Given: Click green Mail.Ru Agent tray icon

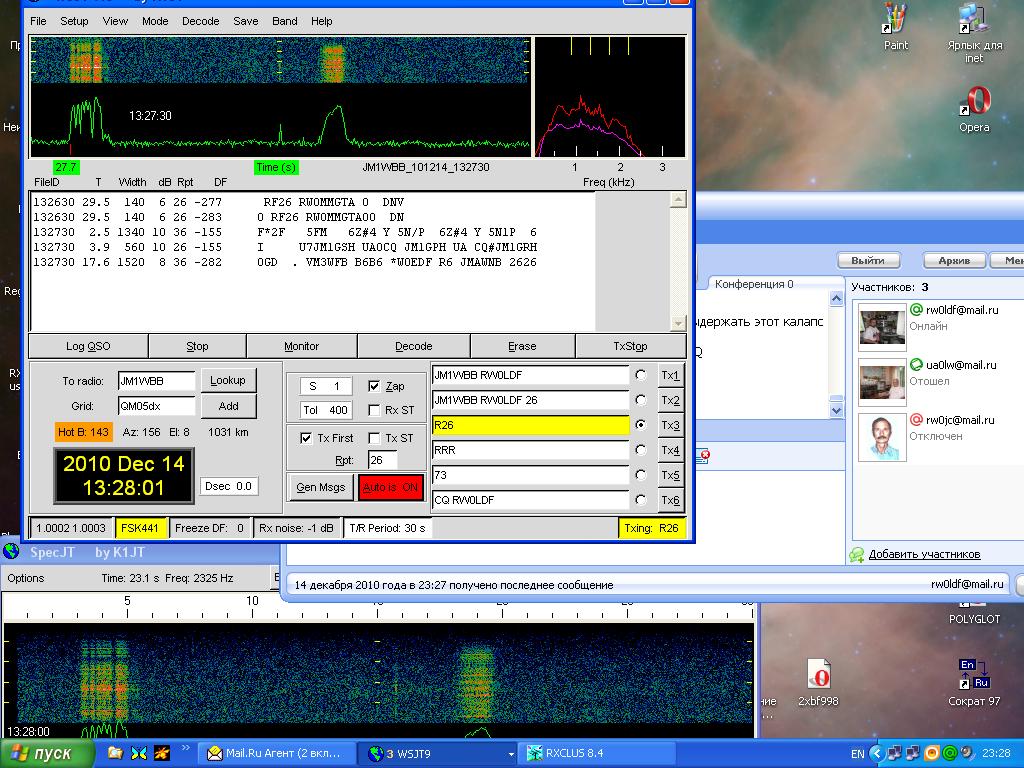Looking at the screenshot, I should click(x=950, y=754).
